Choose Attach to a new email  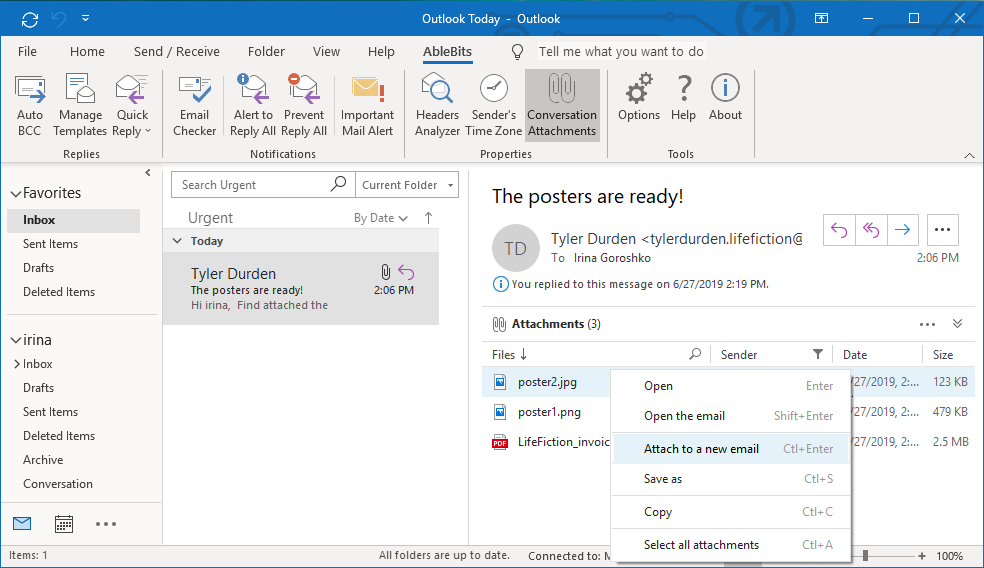(731, 449)
